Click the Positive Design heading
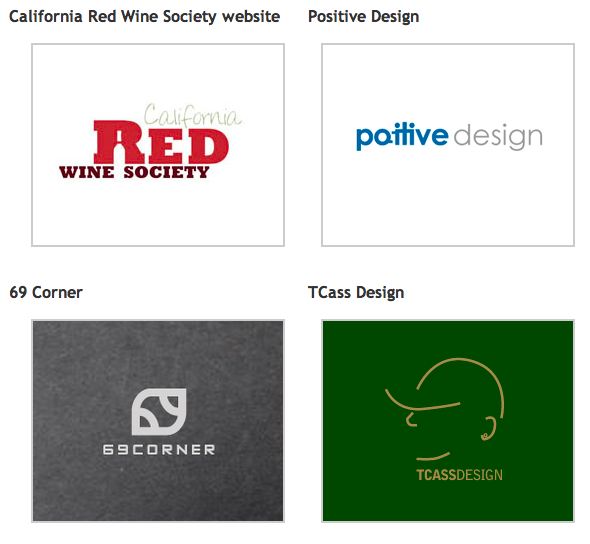590x544 pixels. tap(363, 17)
